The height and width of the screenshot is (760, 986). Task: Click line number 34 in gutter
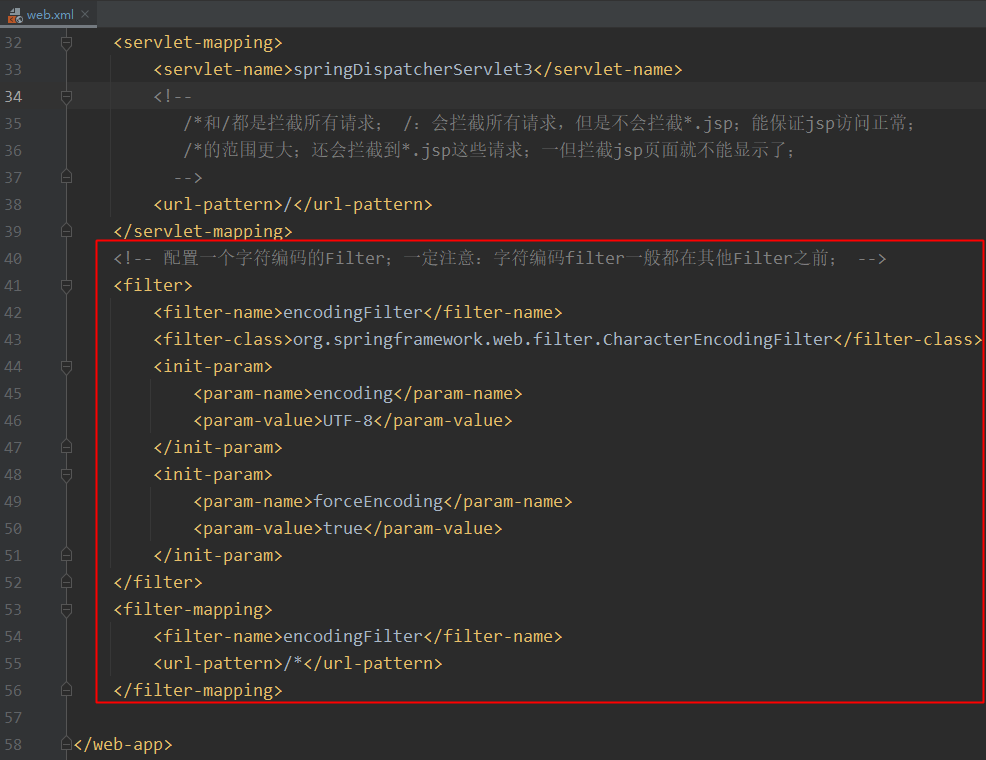(13, 97)
